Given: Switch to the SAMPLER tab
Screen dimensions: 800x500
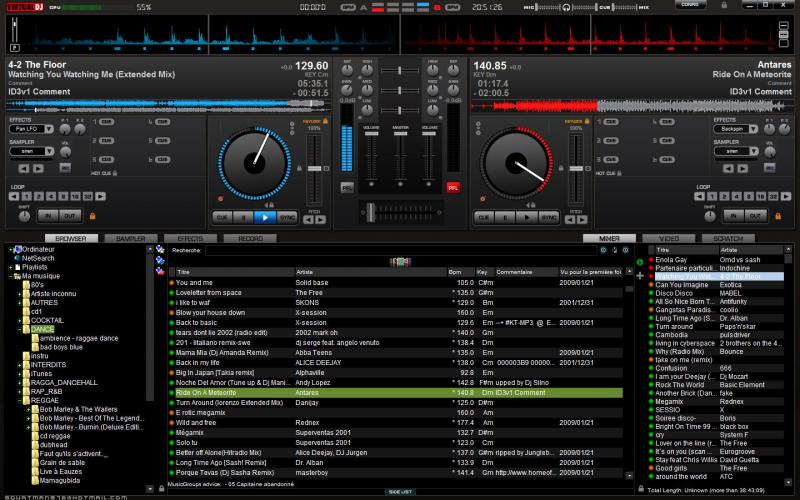Looking at the screenshot, I should [x=130, y=239].
